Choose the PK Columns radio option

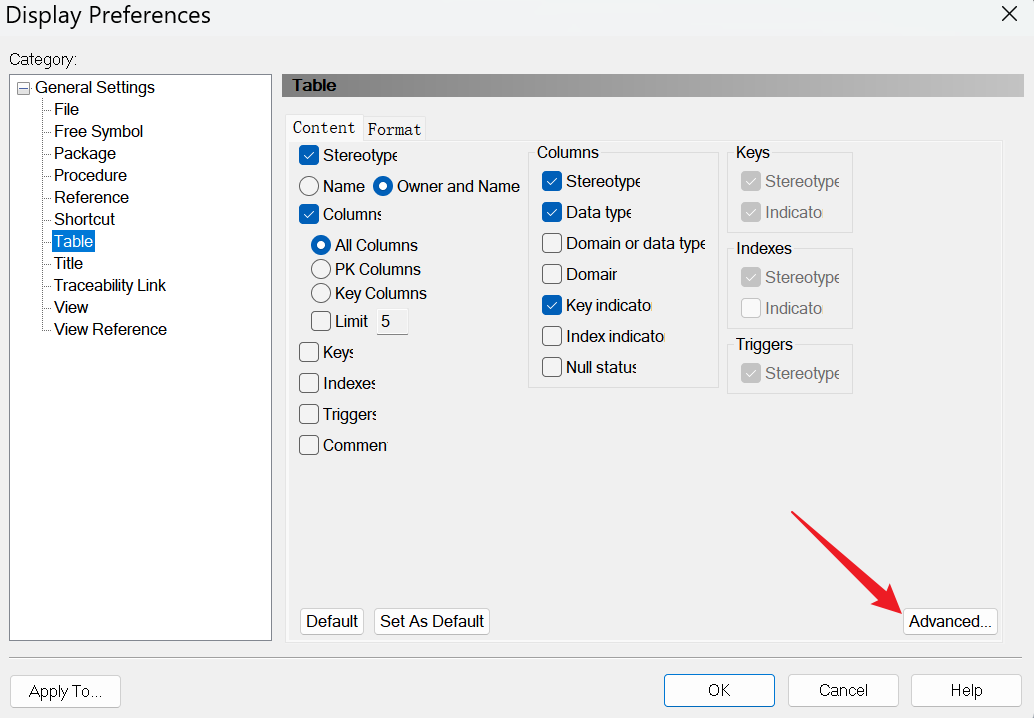point(321,269)
